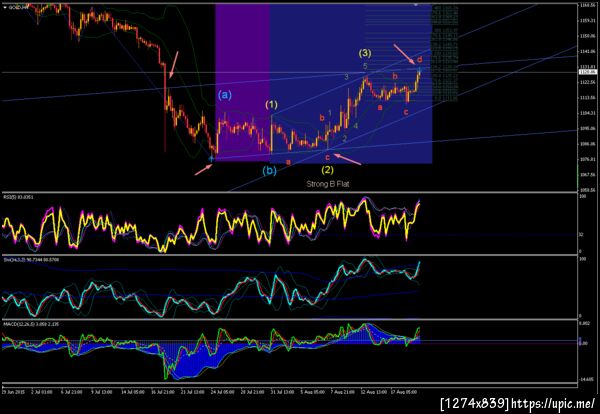
Task: Select the red d wave label
Action: pos(419,59)
